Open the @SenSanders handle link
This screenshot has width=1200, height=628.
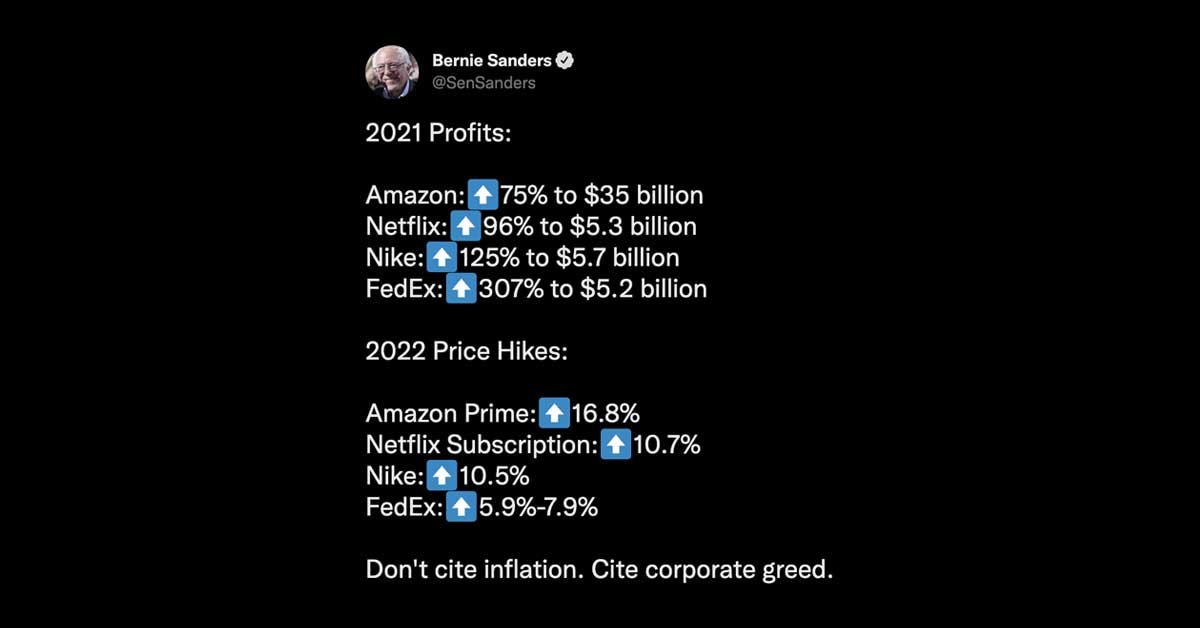coord(483,83)
